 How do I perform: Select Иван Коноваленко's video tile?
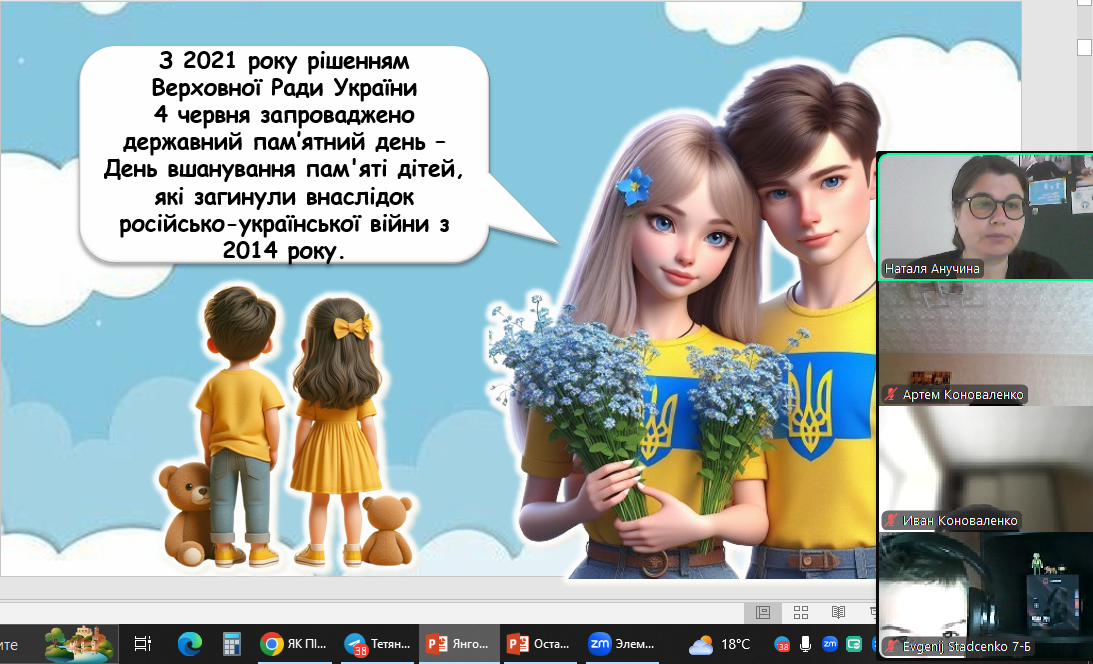coord(986,469)
